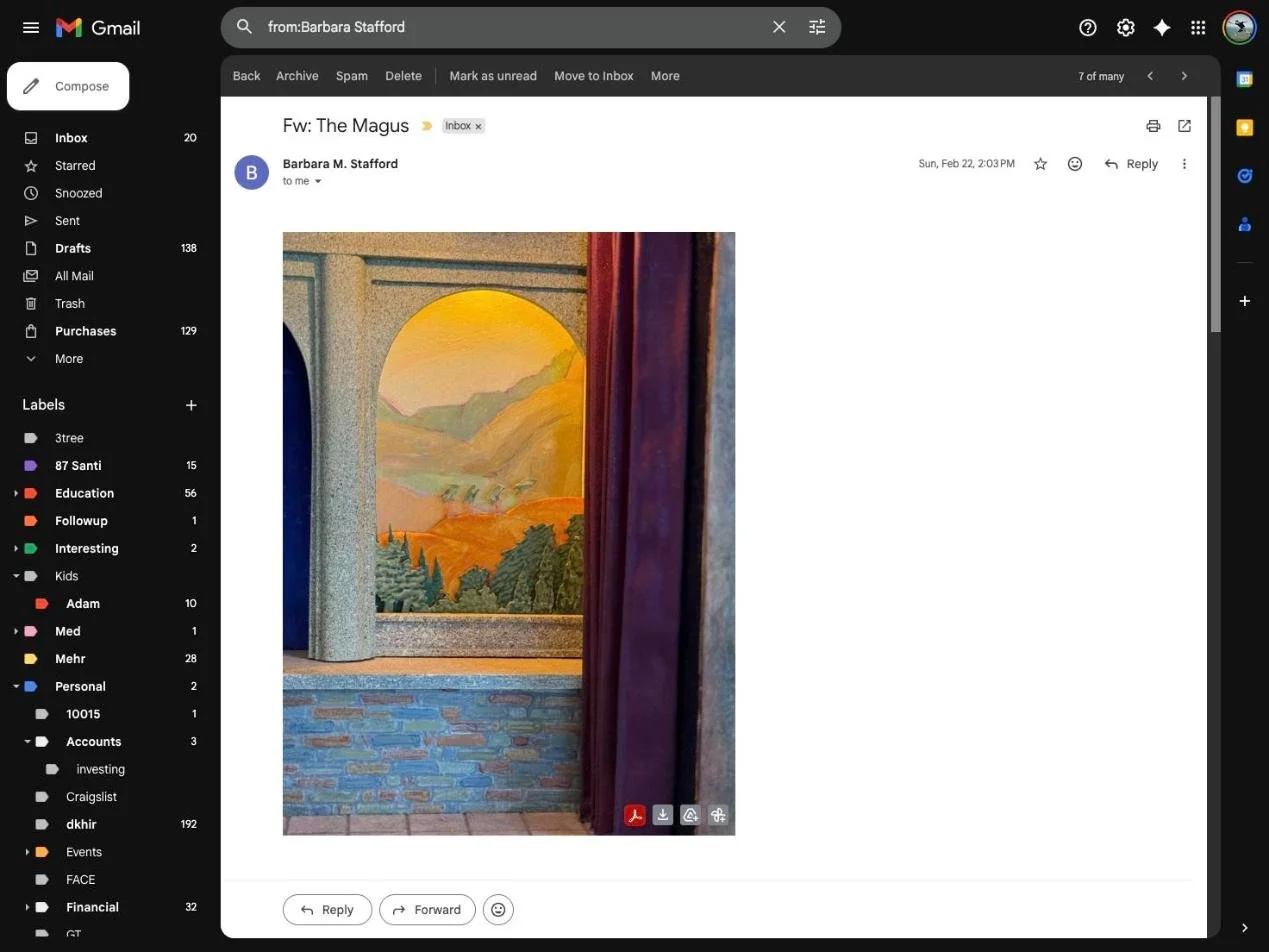Remove the Inbox label chip with its x
The height and width of the screenshot is (952, 1269).
click(478, 126)
